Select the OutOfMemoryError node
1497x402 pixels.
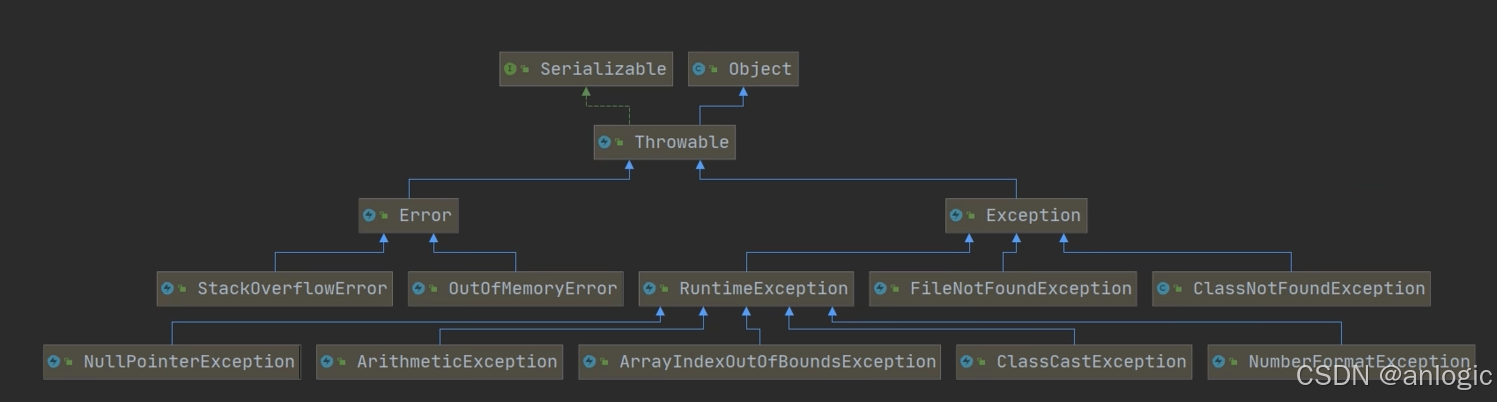point(516,288)
